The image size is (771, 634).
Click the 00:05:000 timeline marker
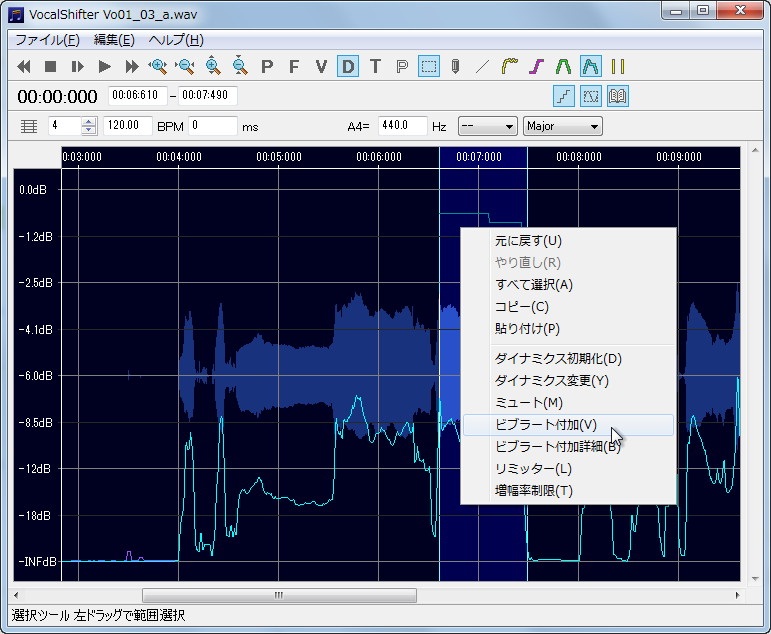[x=279, y=157]
